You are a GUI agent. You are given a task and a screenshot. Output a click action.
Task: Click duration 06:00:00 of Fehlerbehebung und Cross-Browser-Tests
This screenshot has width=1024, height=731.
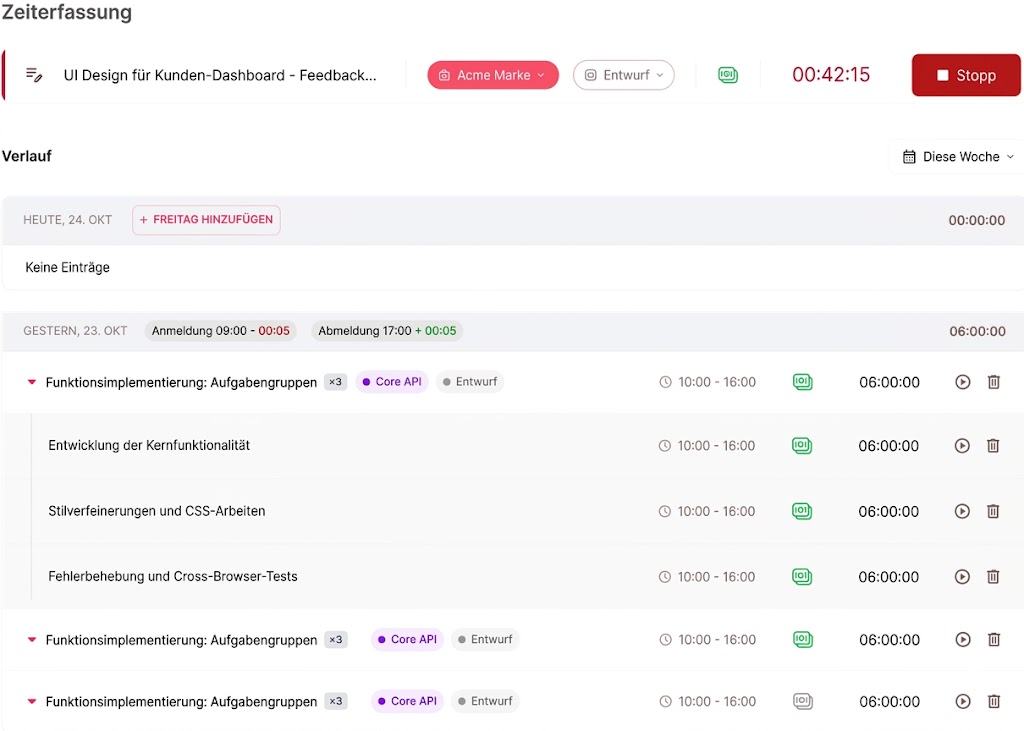point(888,577)
